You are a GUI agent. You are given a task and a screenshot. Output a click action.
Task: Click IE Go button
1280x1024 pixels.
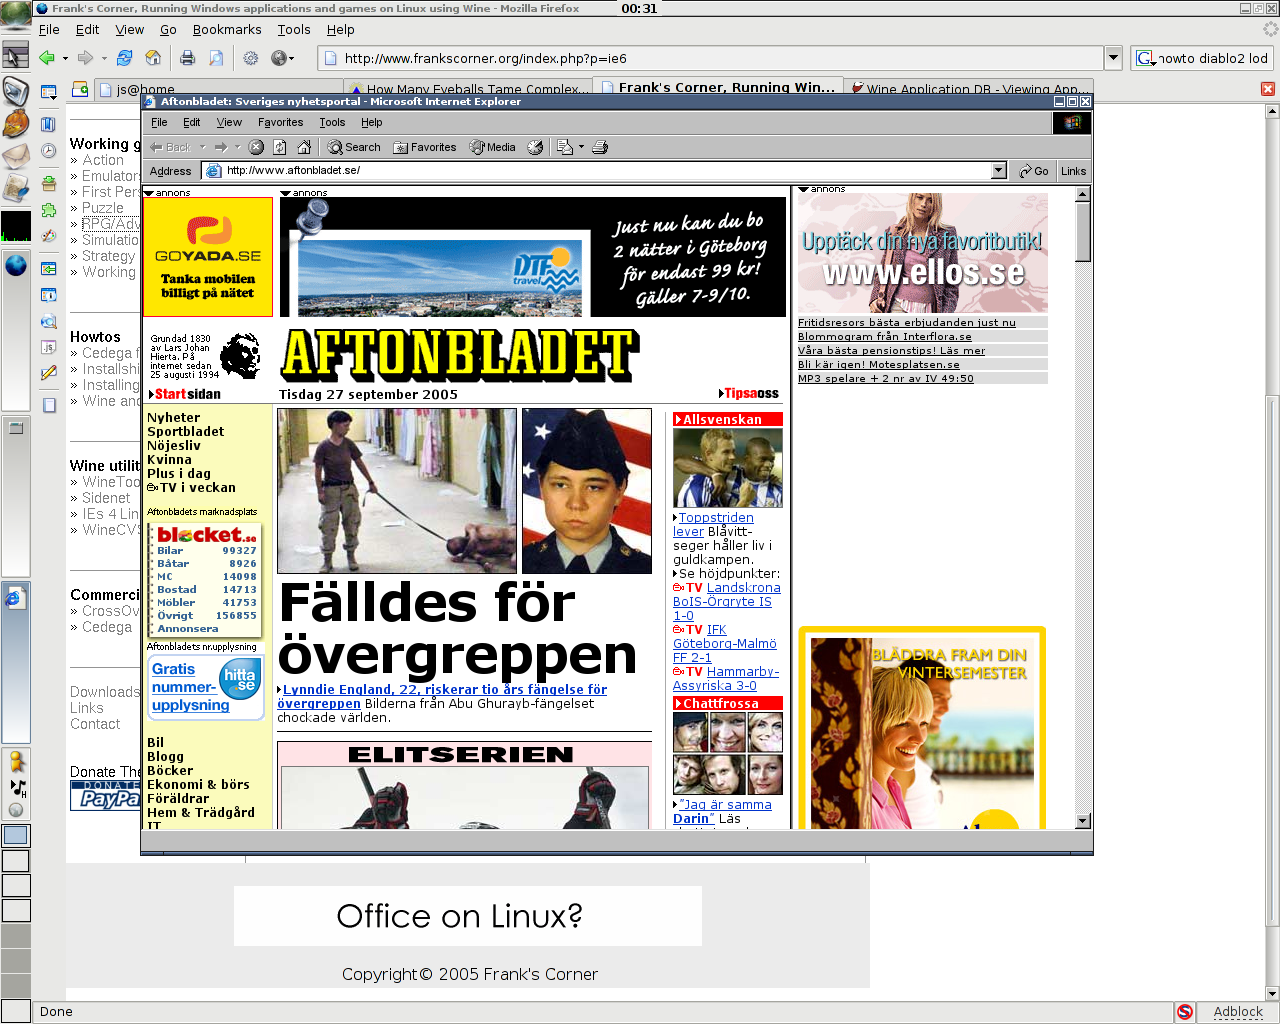[x=1034, y=171]
